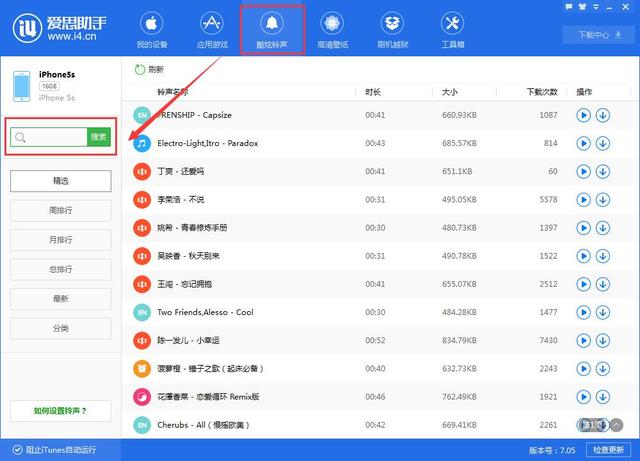Download Two Friends,Alesso - Cool ringtone
The height and width of the screenshot is (461, 640).
pos(603,312)
